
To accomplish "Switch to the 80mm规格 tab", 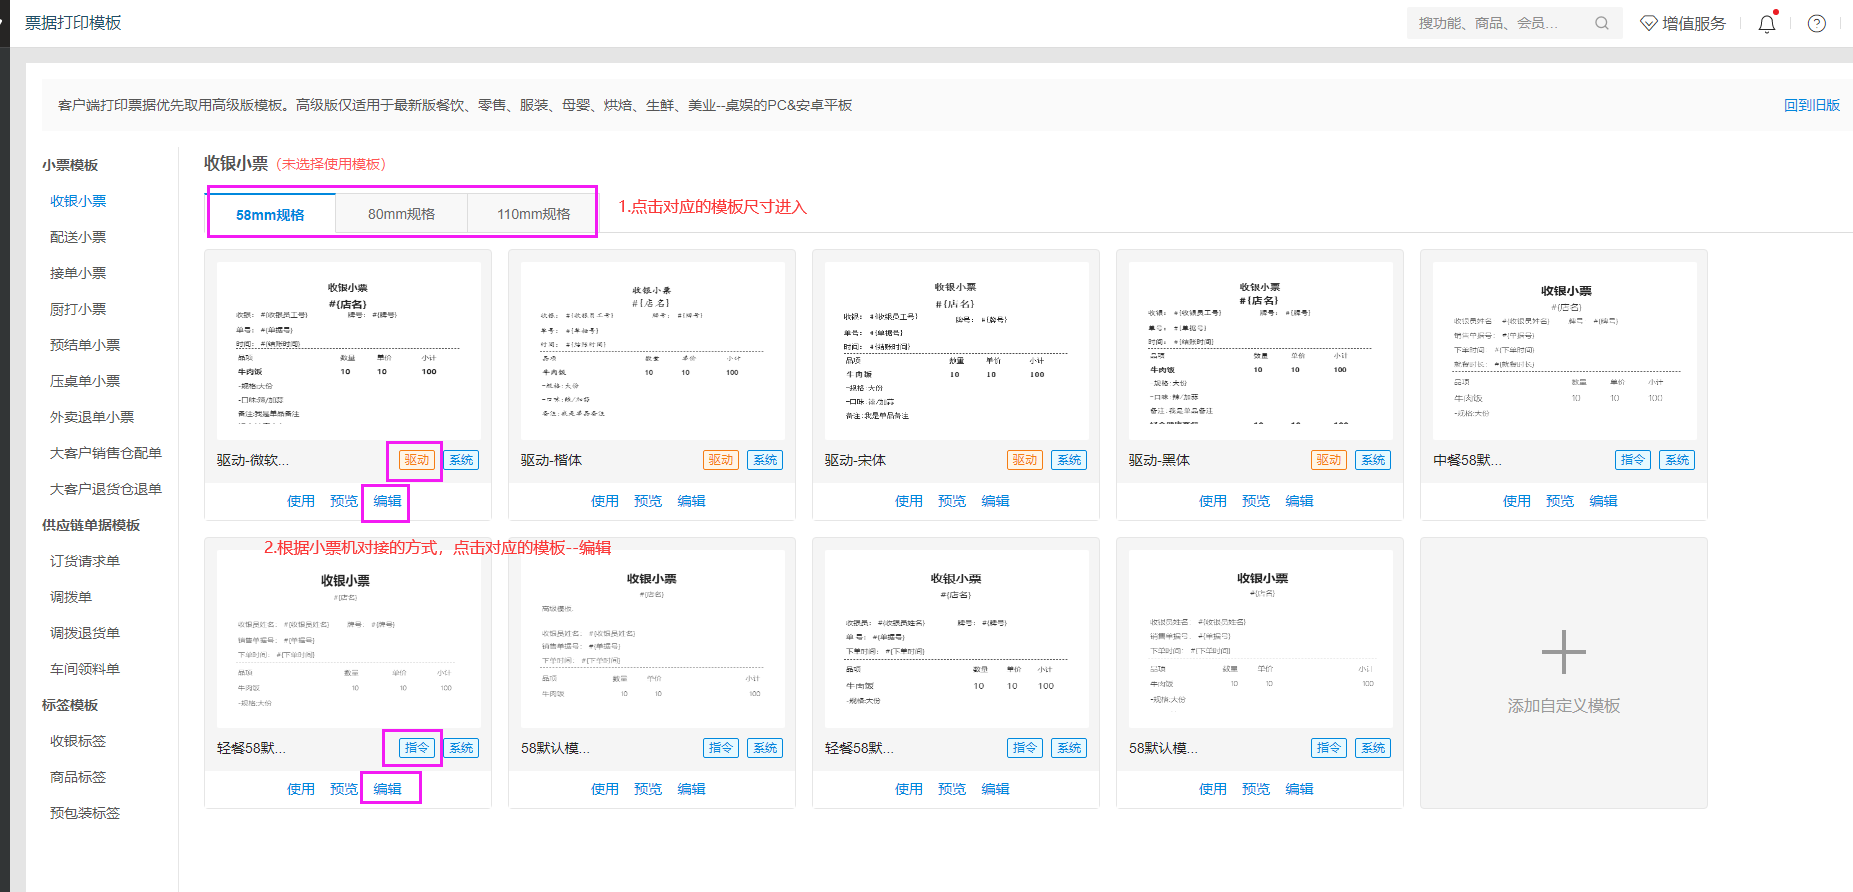I will point(401,214).
